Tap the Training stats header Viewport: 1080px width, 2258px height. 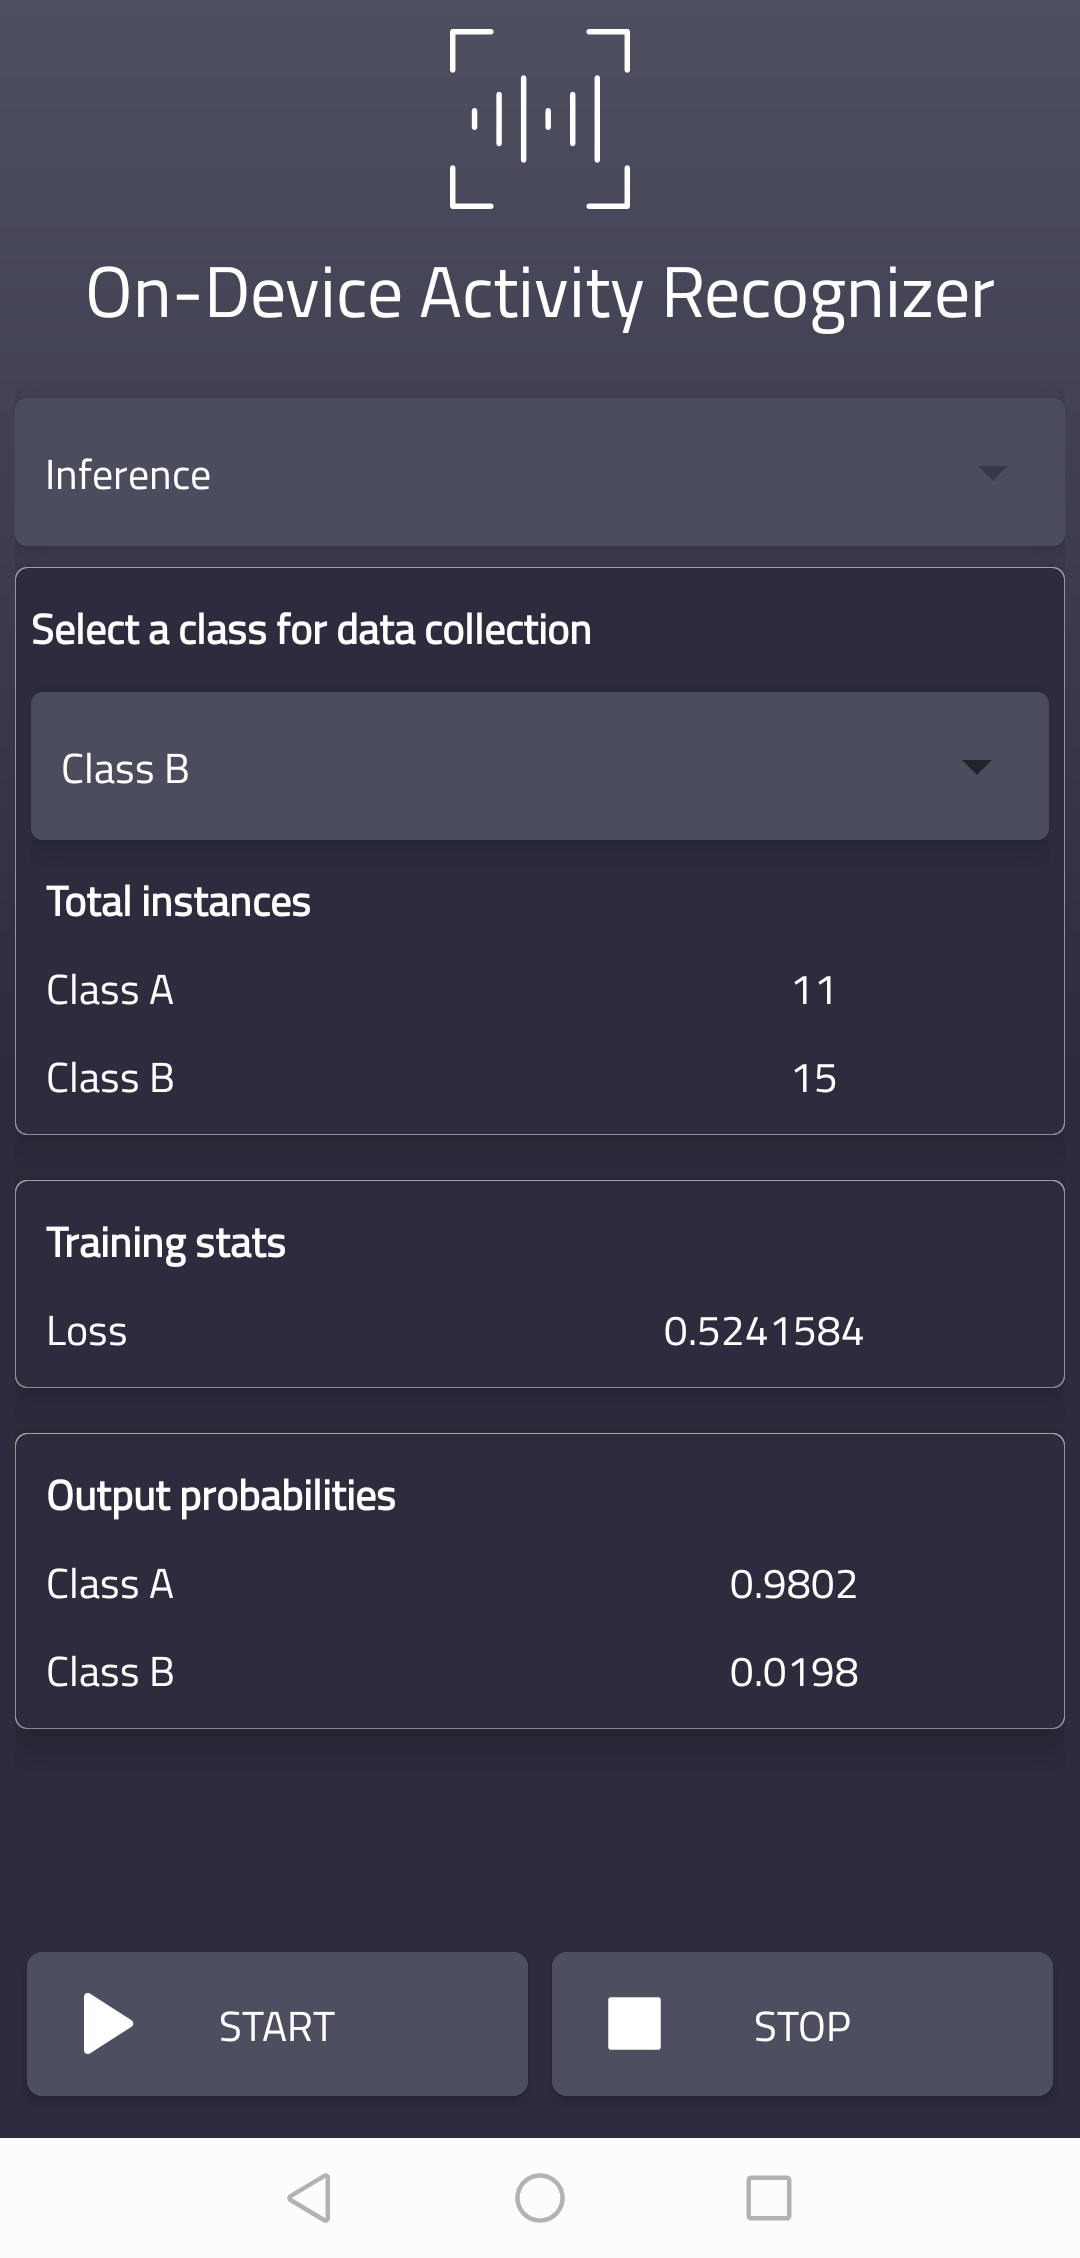(x=167, y=1241)
